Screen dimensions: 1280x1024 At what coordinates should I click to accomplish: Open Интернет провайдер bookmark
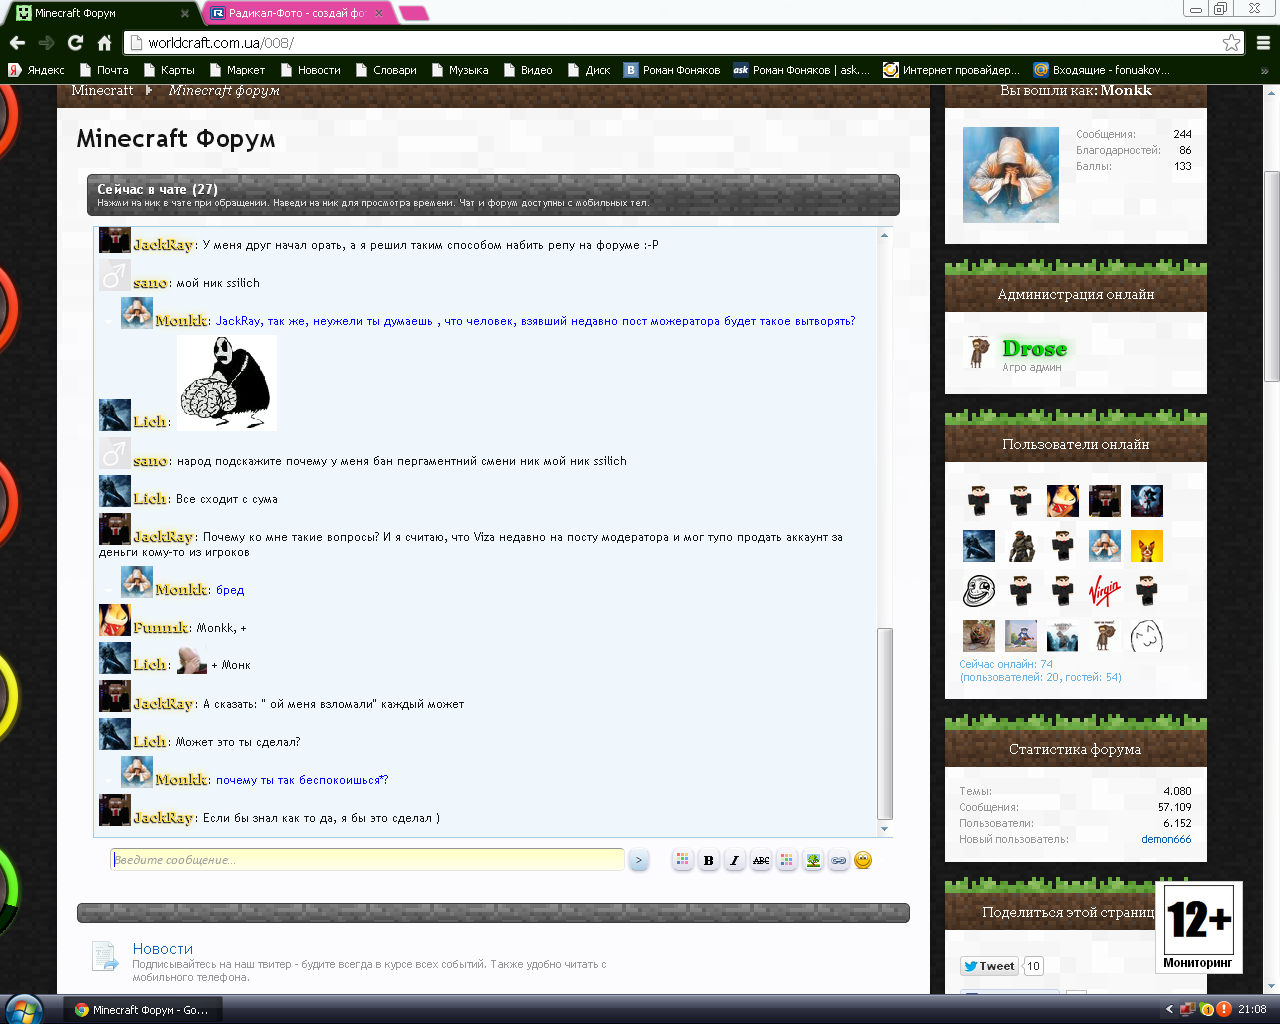[952, 70]
